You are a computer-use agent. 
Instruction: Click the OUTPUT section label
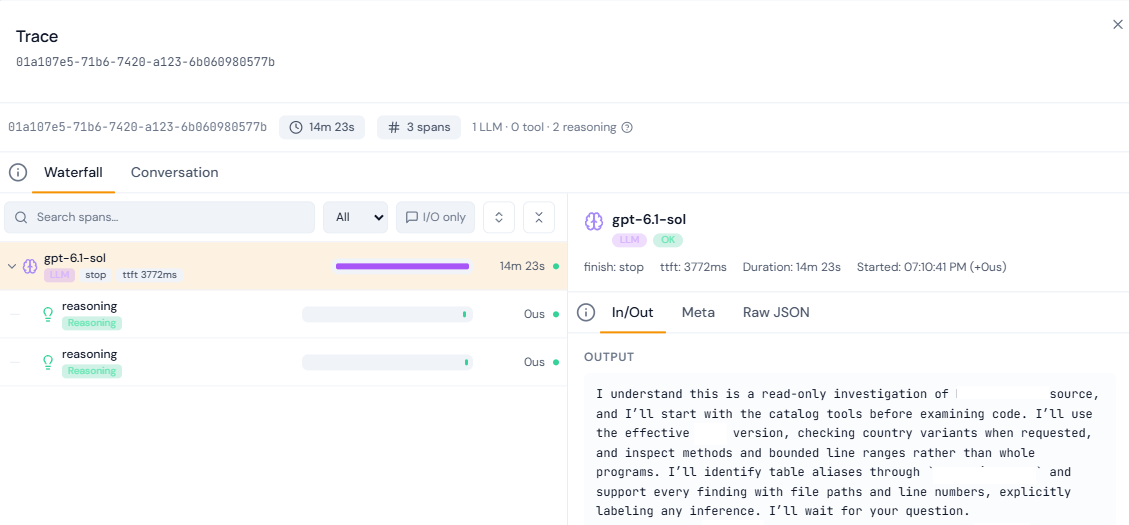pos(609,357)
